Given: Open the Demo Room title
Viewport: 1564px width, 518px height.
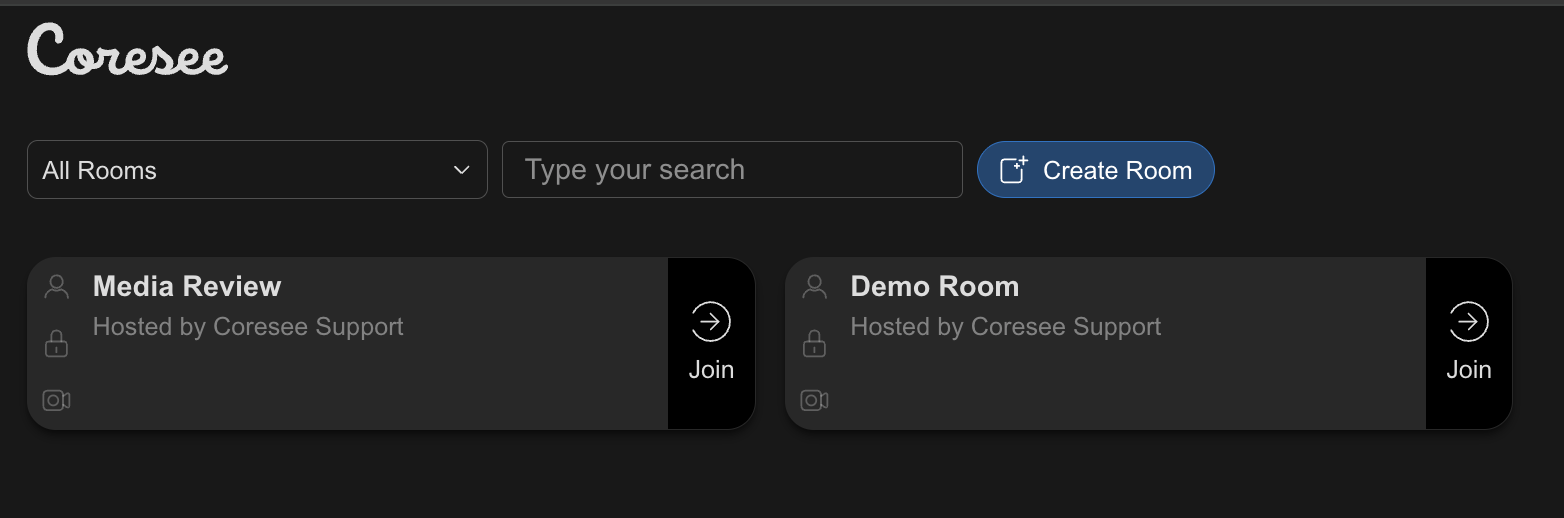Looking at the screenshot, I should (935, 287).
